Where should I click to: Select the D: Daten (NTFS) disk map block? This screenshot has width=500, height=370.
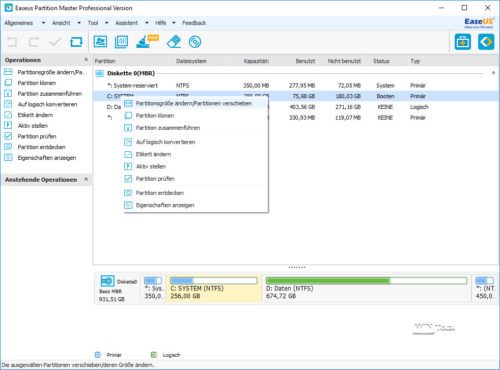(367, 288)
